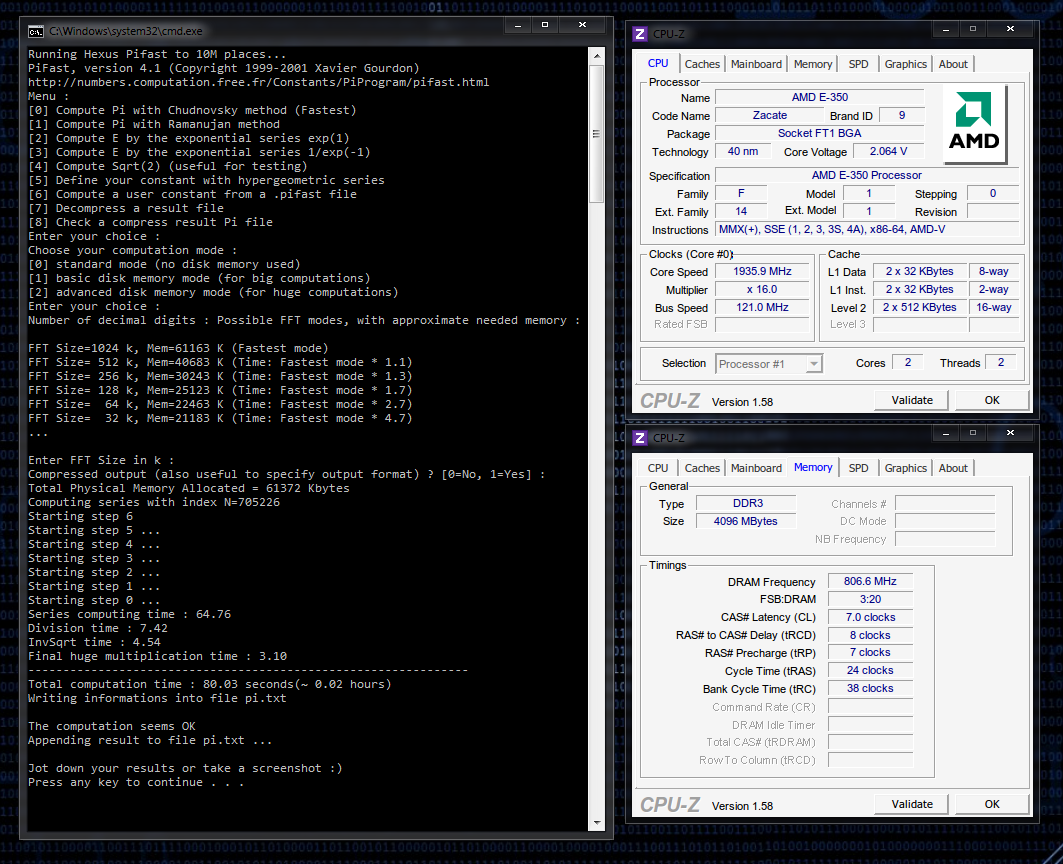Click the cmd window vertical scrollbar thumb
Image resolution: width=1063 pixels, height=864 pixels.
point(597,134)
